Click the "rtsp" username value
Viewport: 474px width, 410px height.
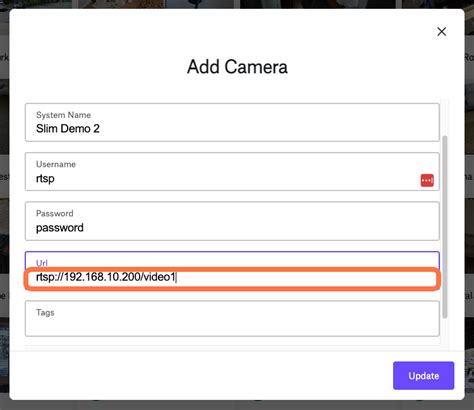click(45, 179)
